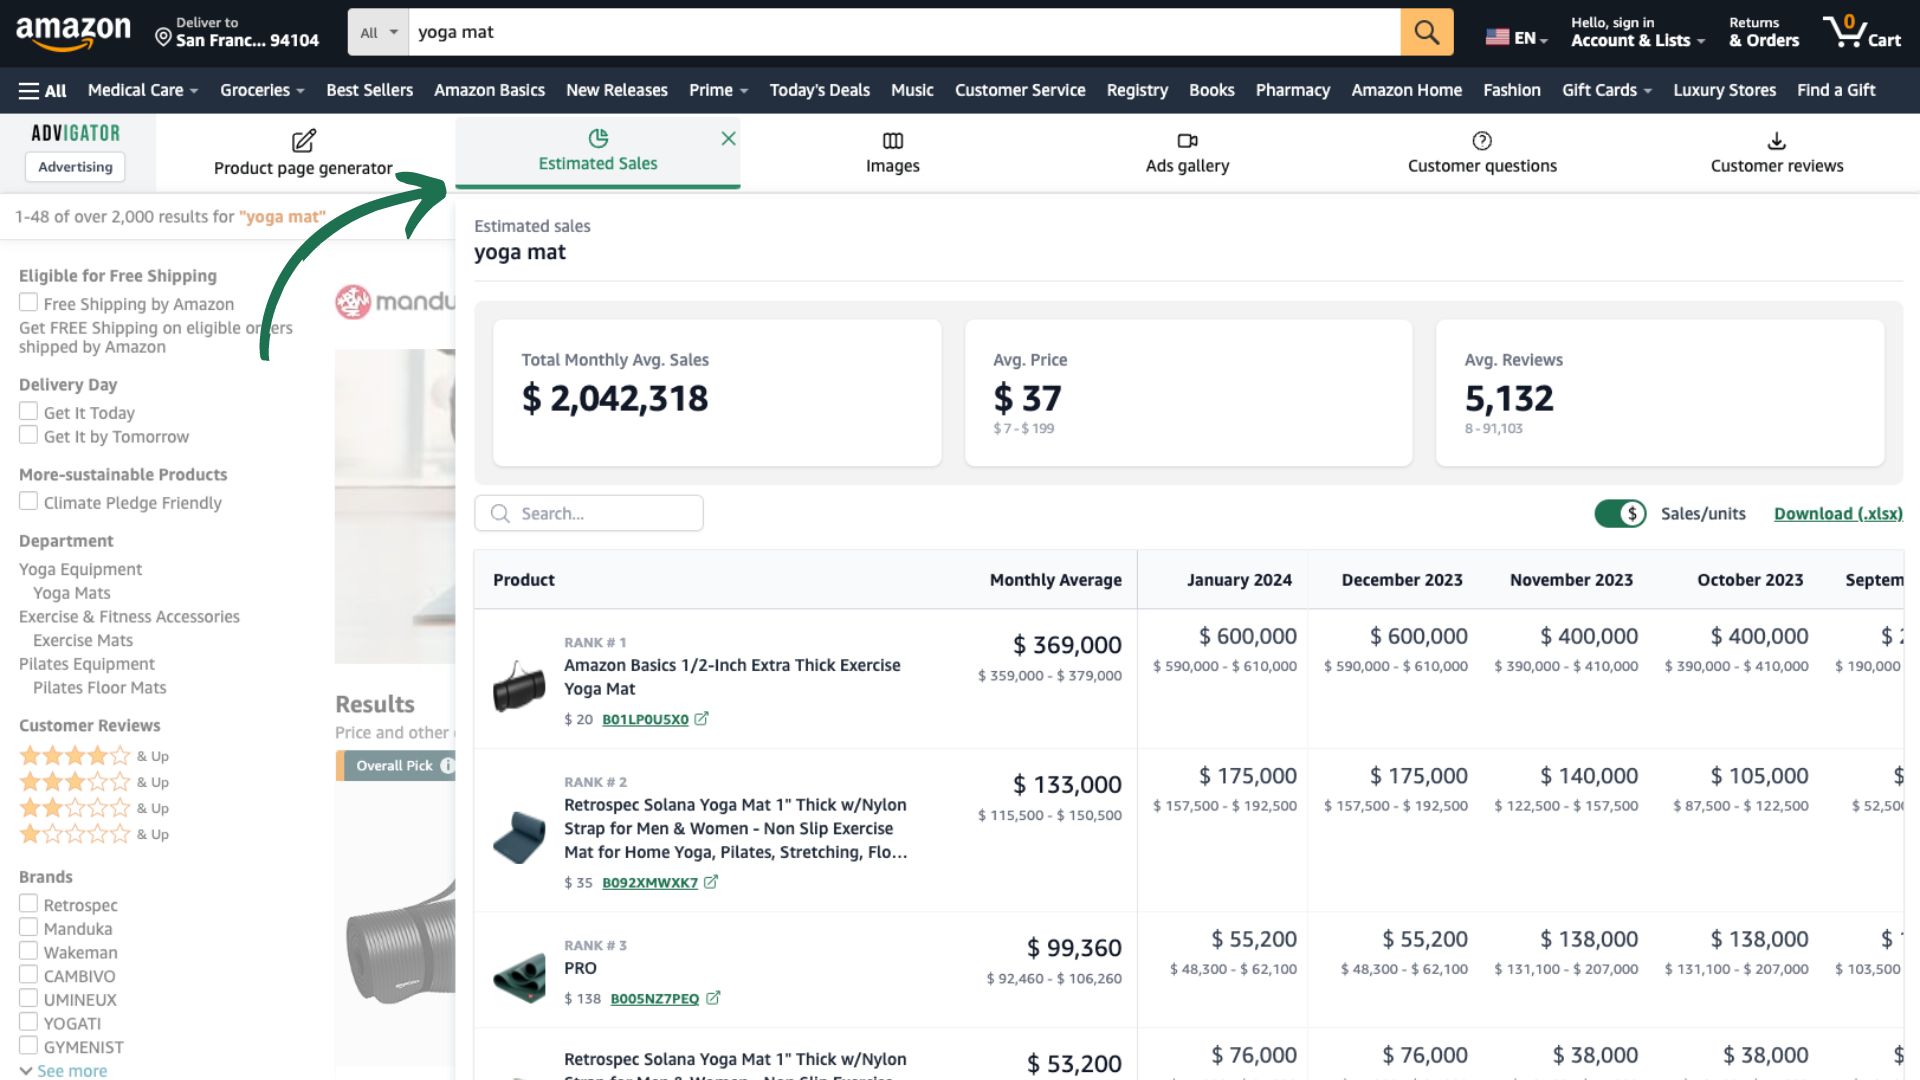Click the delivery location pin icon
The height and width of the screenshot is (1080, 1920).
[163, 38]
